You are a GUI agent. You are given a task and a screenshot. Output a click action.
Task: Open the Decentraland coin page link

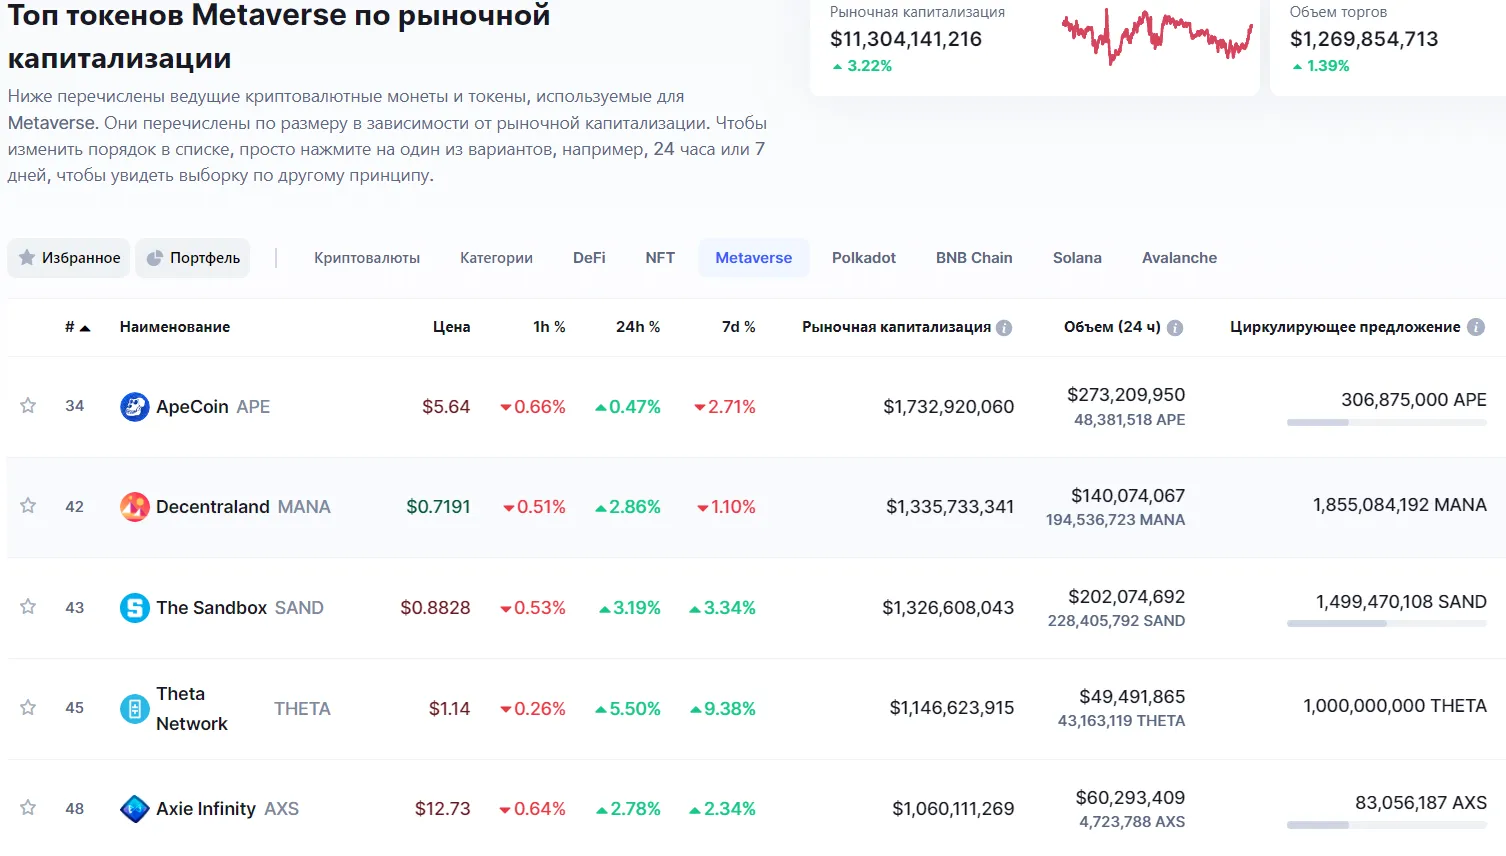click(x=243, y=507)
